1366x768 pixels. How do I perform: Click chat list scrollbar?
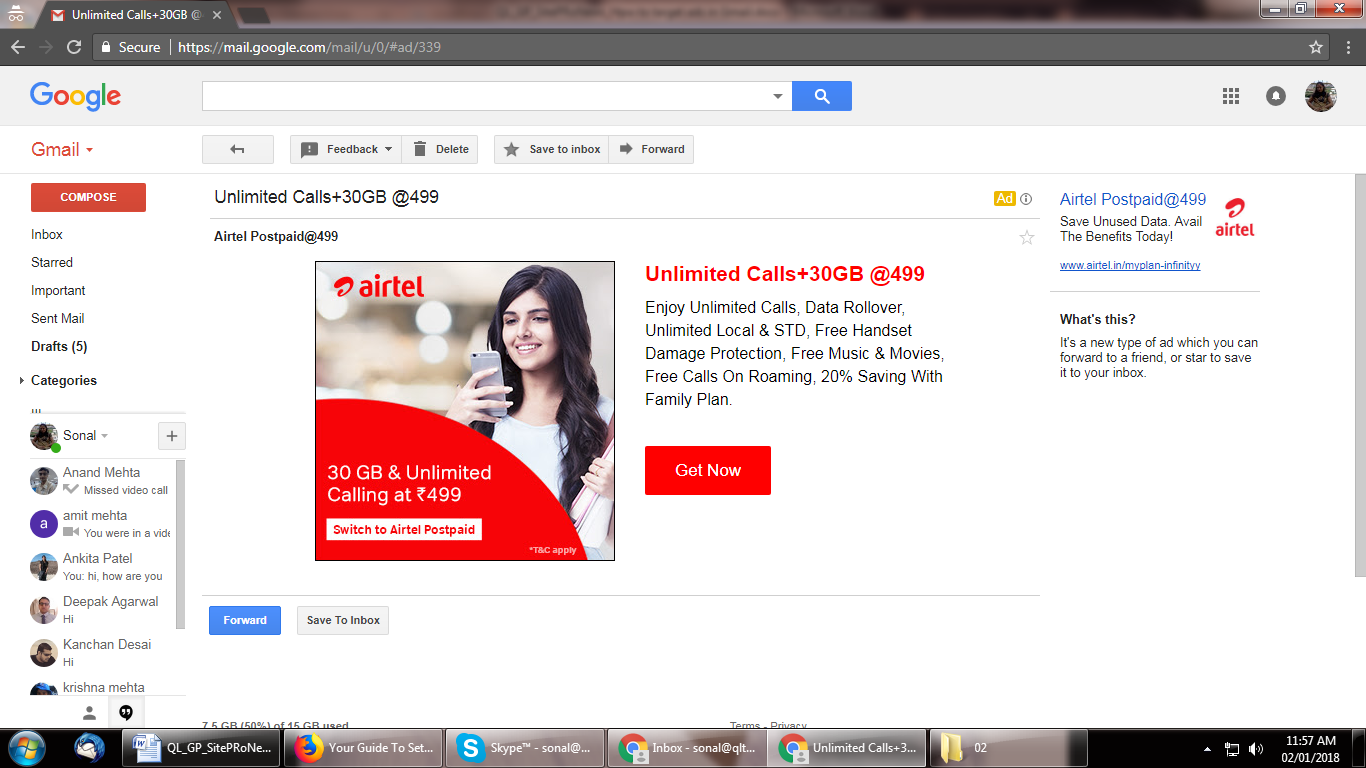pos(181,544)
